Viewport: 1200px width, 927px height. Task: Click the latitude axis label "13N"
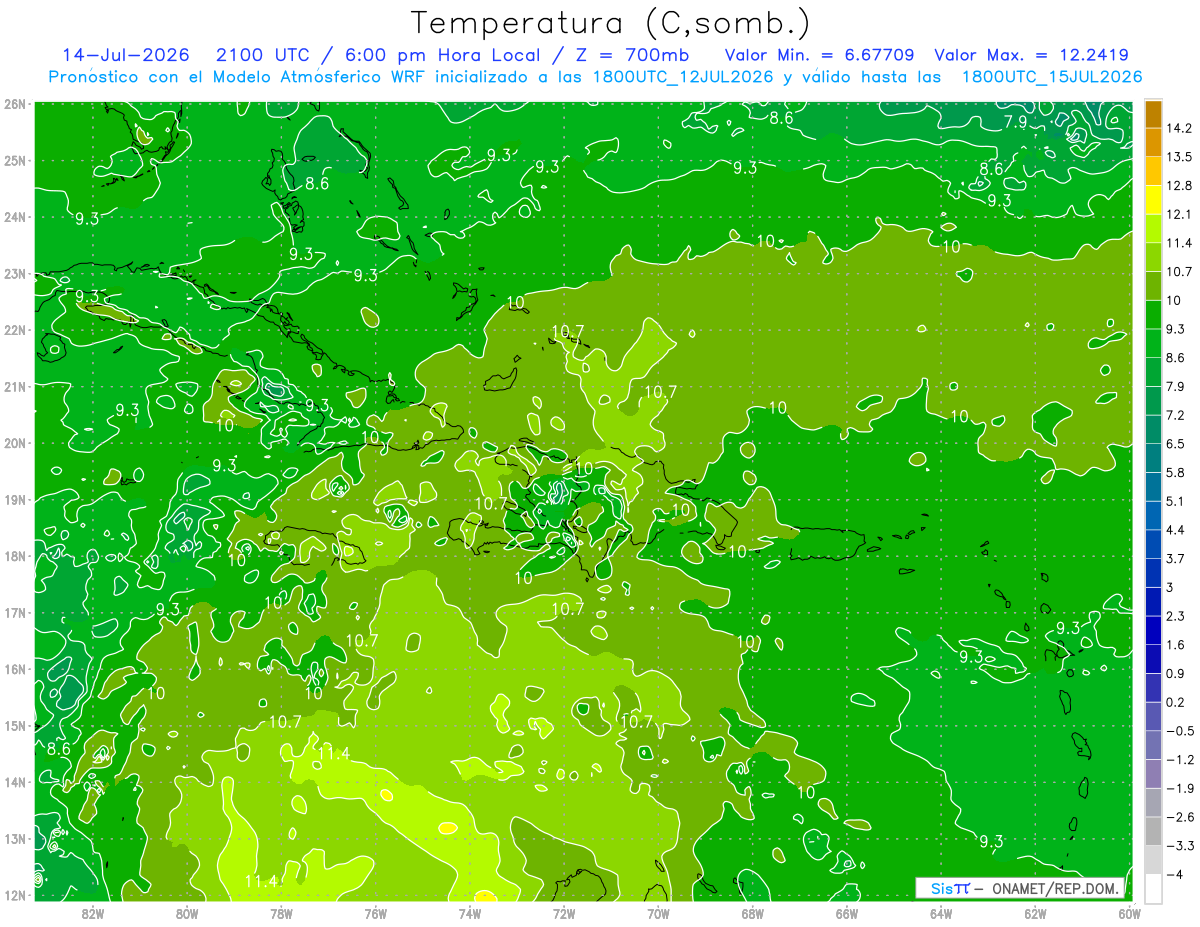click(x=15, y=838)
